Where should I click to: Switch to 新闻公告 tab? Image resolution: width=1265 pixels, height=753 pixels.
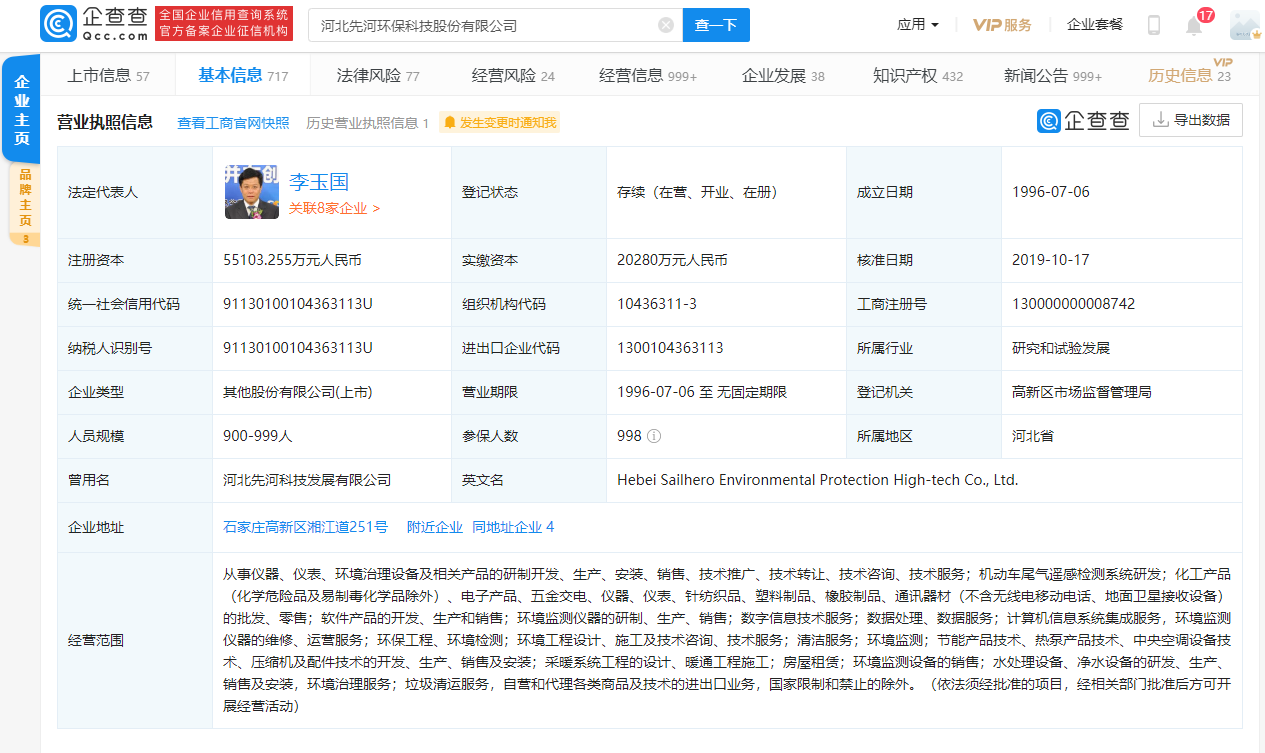(1053, 75)
